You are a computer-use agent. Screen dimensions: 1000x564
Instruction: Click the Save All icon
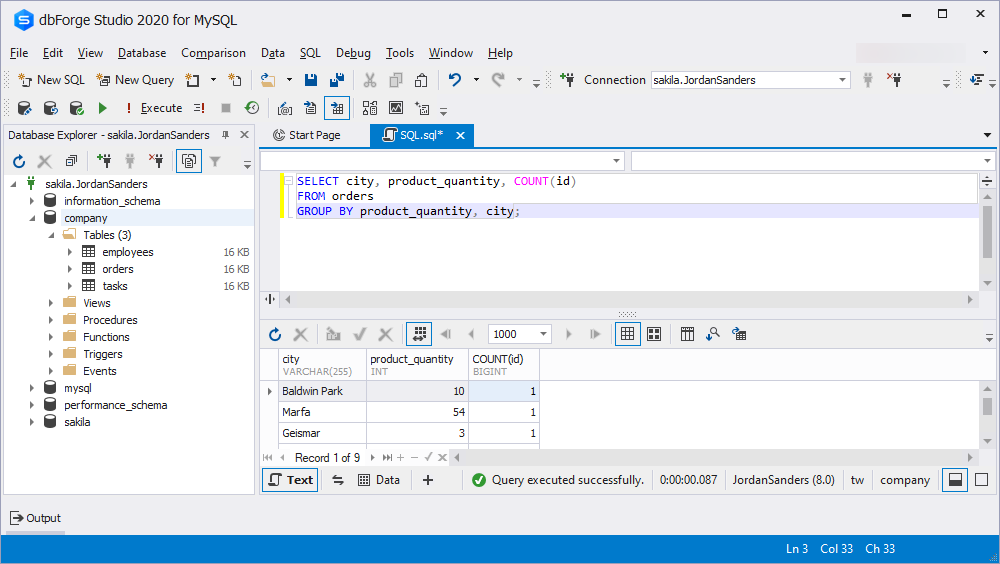point(337,80)
